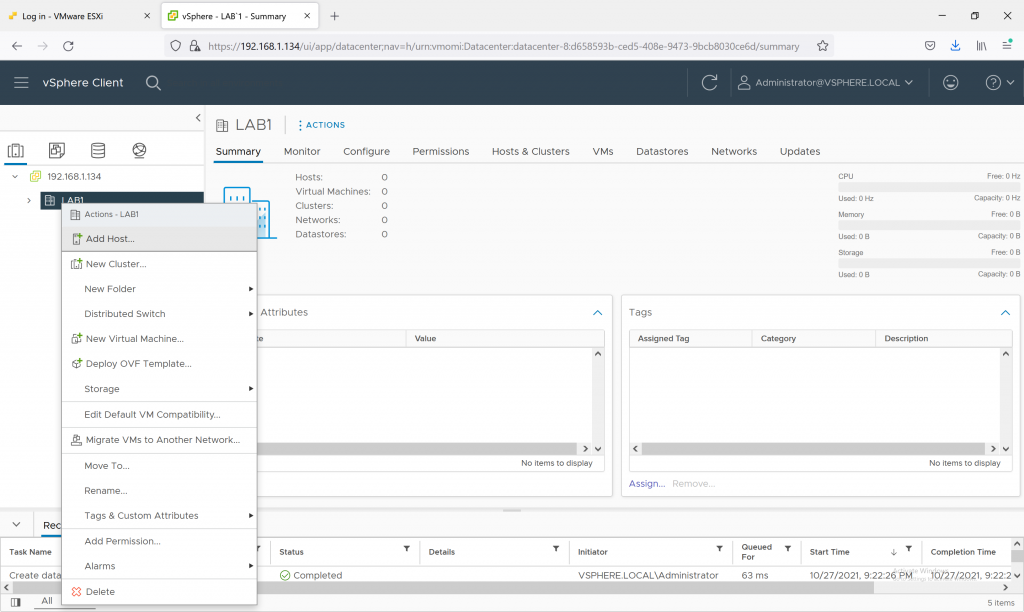Filter the Status column

tap(406, 549)
